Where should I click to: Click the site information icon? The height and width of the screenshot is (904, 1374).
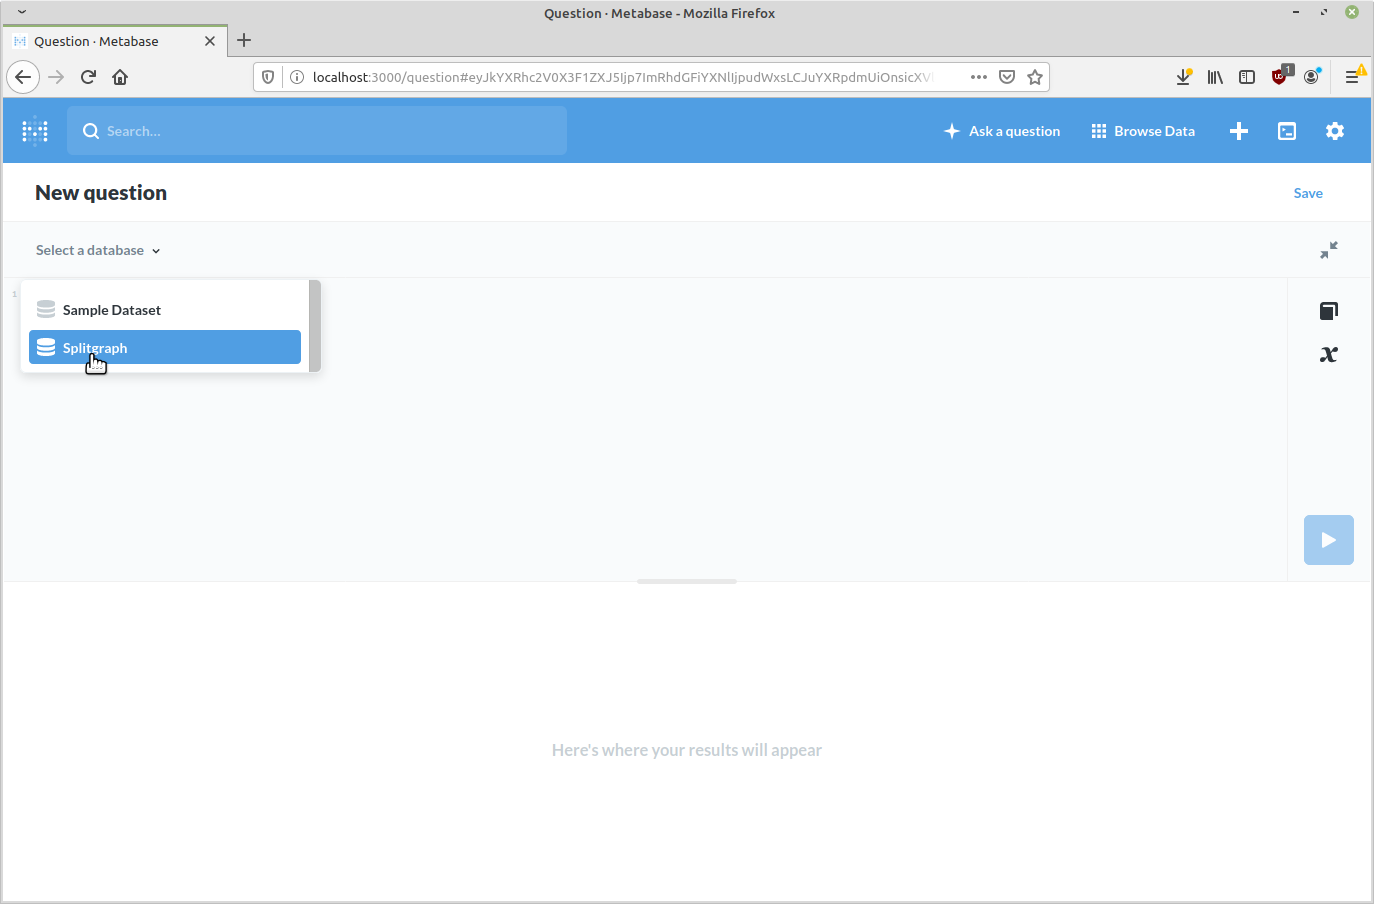(x=297, y=77)
